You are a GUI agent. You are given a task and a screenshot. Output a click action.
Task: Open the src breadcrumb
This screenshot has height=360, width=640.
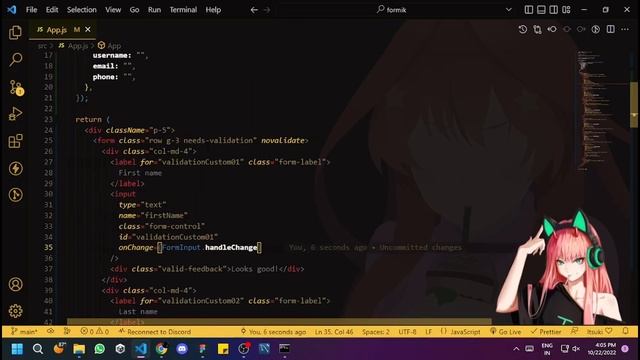[42, 46]
